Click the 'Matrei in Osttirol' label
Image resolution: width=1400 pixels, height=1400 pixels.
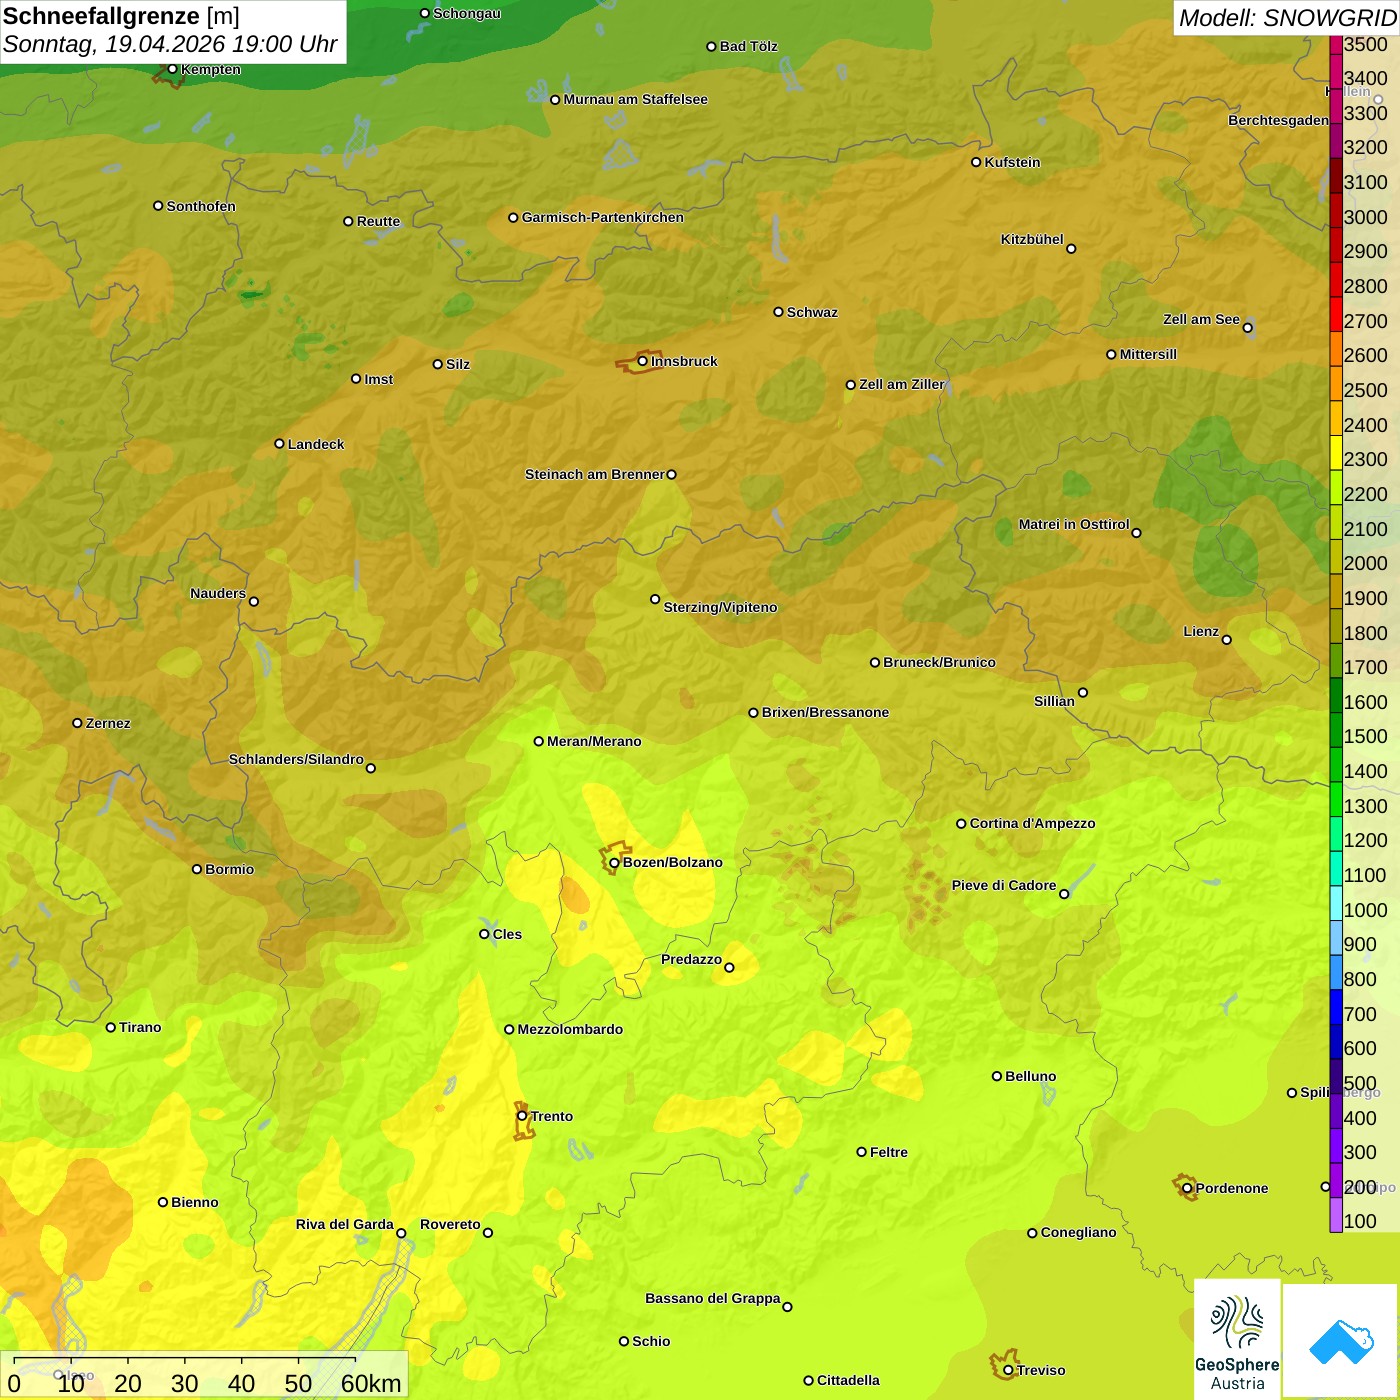1074,524
